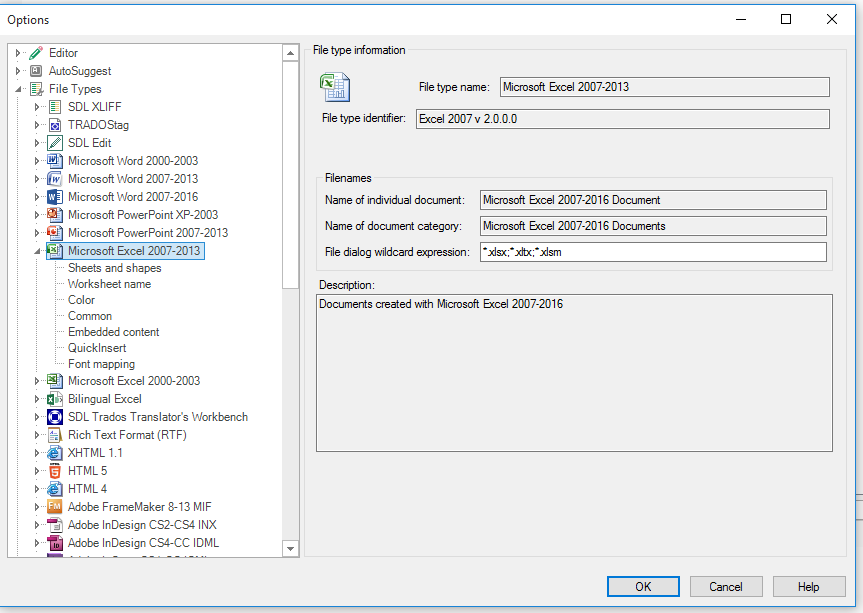Click the Bilingual Excel icon
Image resolution: width=863 pixels, height=613 pixels.
[55, 399]
